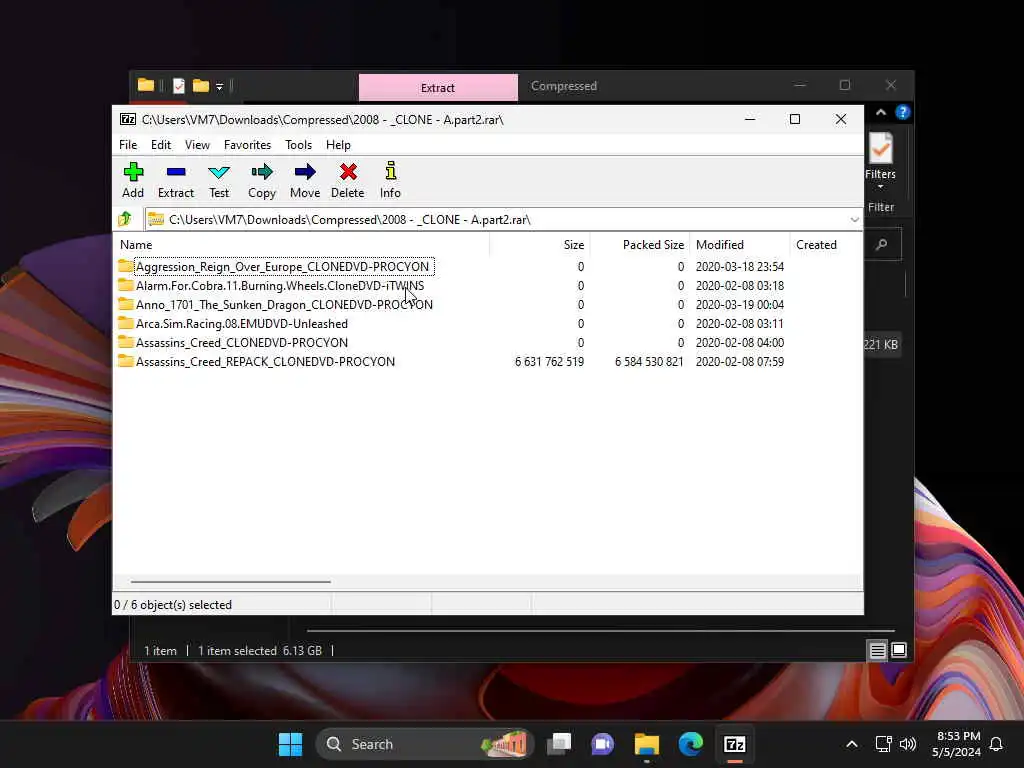Click the Explorer horizontal scrollbar
This screenshot has height=768, width=1024.
[x=600, y=631]
